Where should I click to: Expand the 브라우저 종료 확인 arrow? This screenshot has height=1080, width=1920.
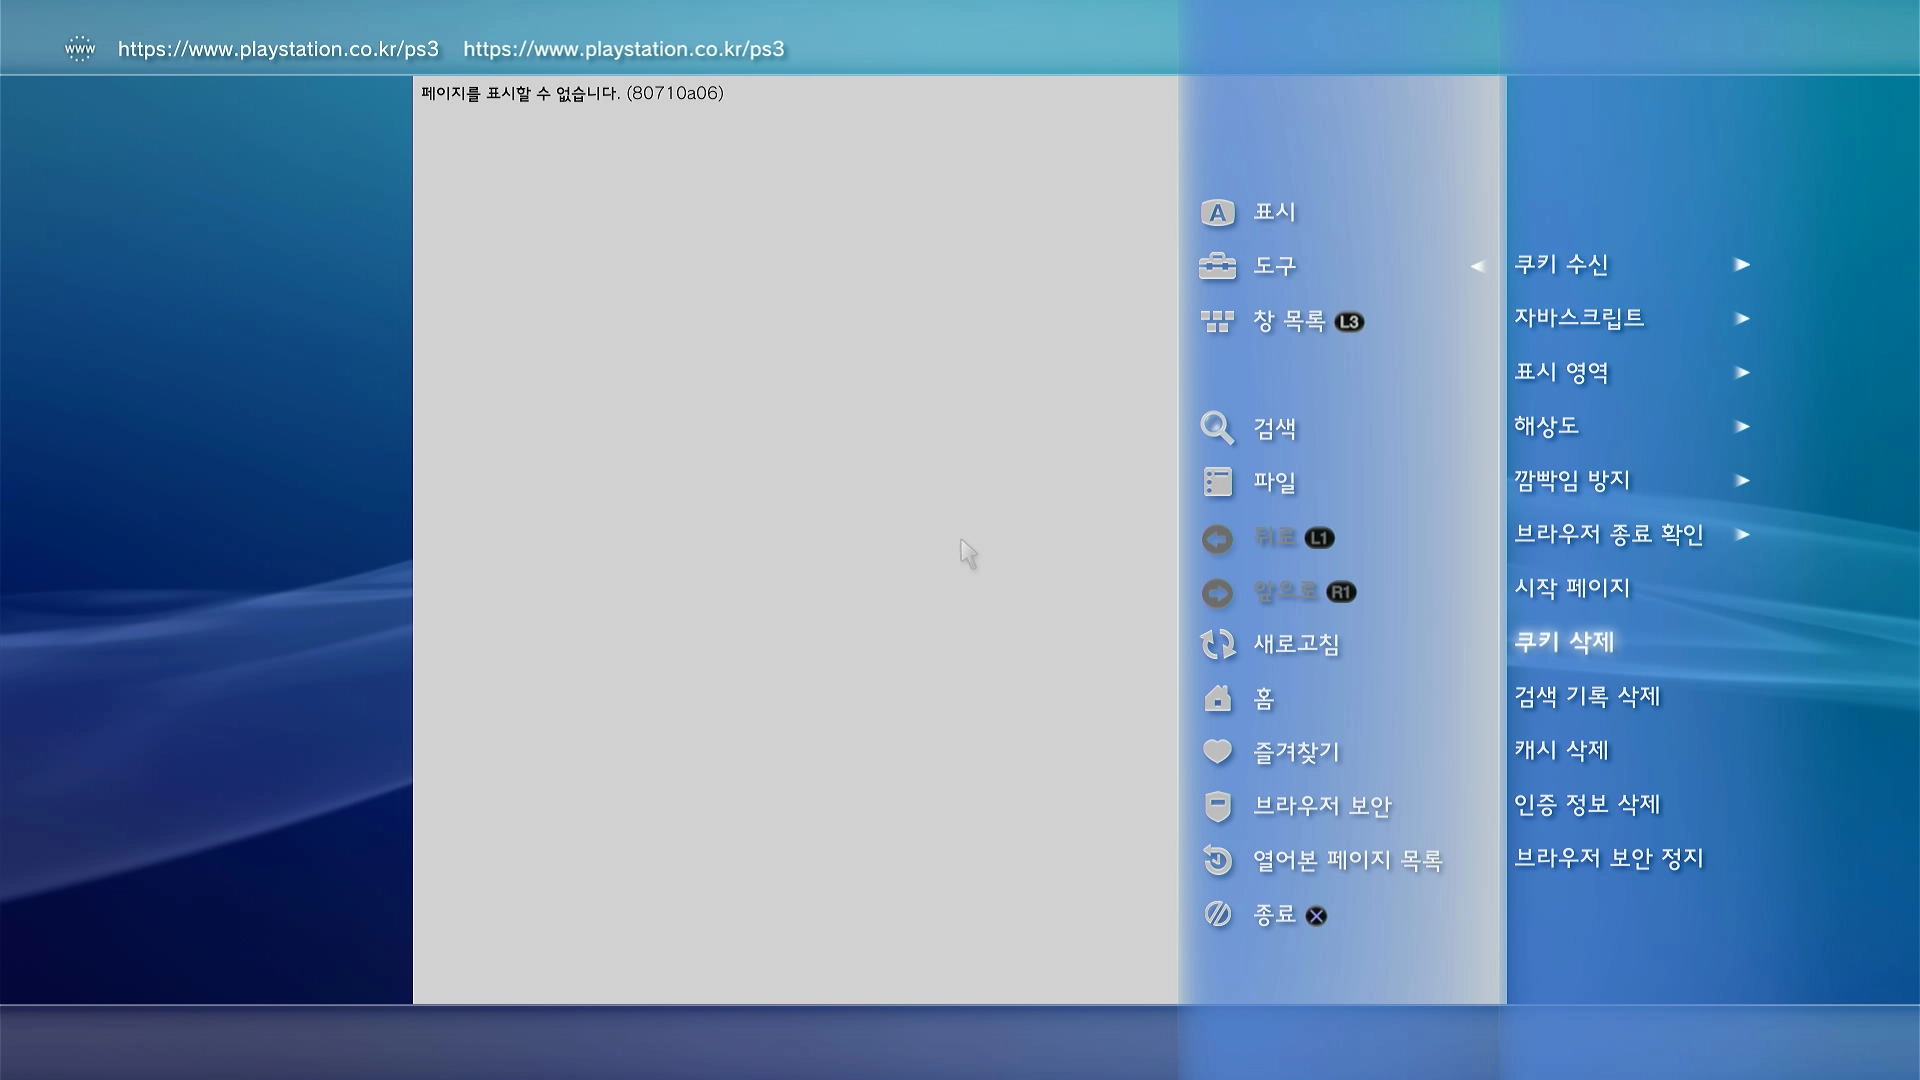tap(1742, 535)
